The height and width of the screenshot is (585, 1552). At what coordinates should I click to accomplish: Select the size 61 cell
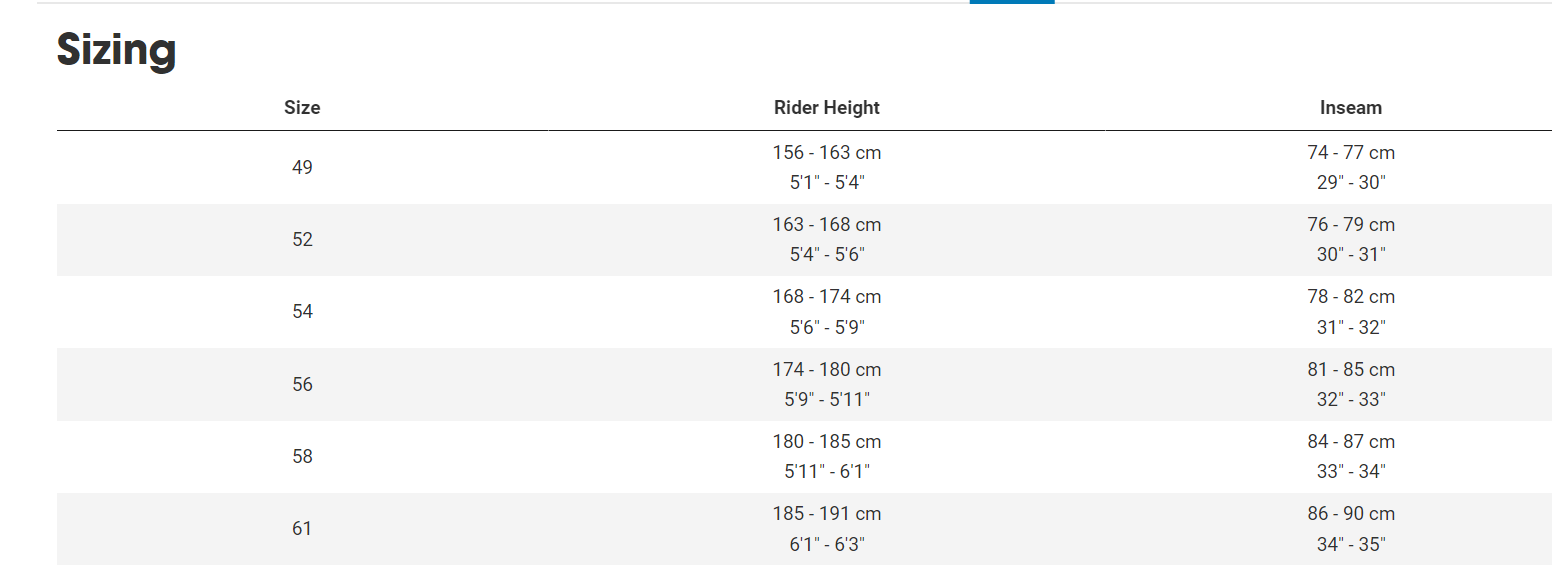pyautogui.click(x=302, y=529)
